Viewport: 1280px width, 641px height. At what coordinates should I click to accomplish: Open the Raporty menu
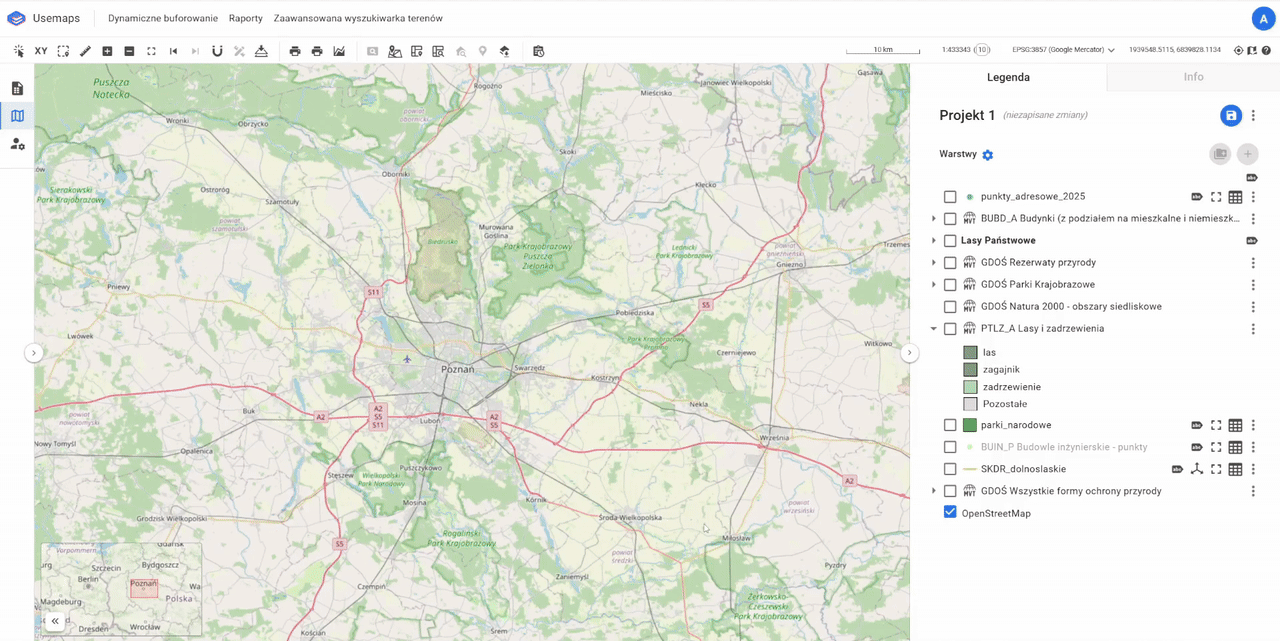click(x=245, y=18)
